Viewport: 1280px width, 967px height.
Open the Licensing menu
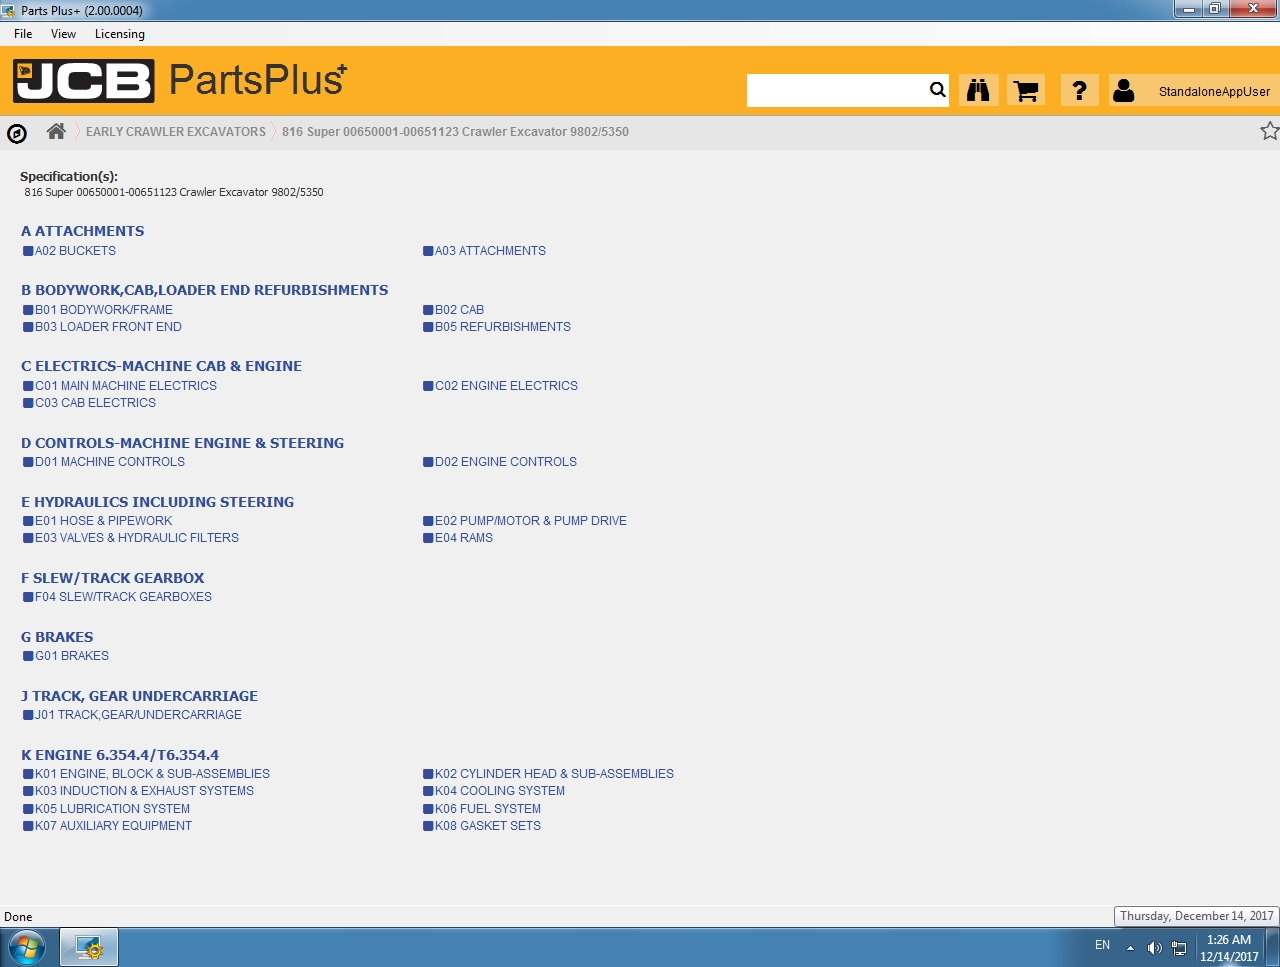click(x=120, y=34)
